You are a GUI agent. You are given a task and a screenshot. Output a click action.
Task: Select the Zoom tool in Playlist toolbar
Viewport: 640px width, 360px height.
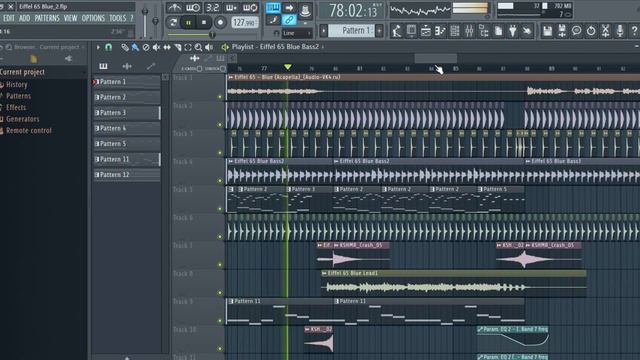click(198, 47)
